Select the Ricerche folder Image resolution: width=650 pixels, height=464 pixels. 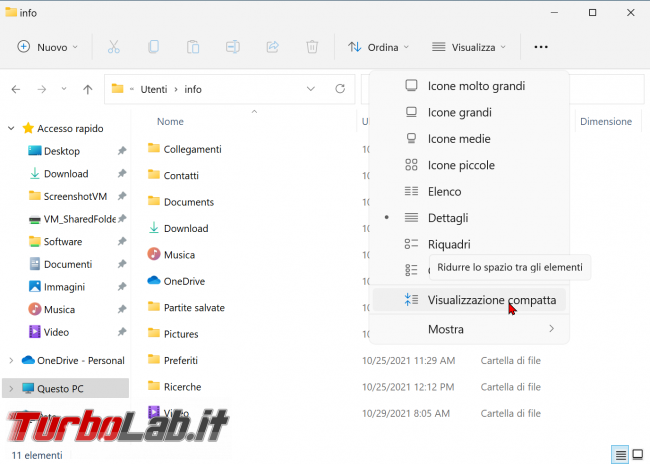point(182,387)
